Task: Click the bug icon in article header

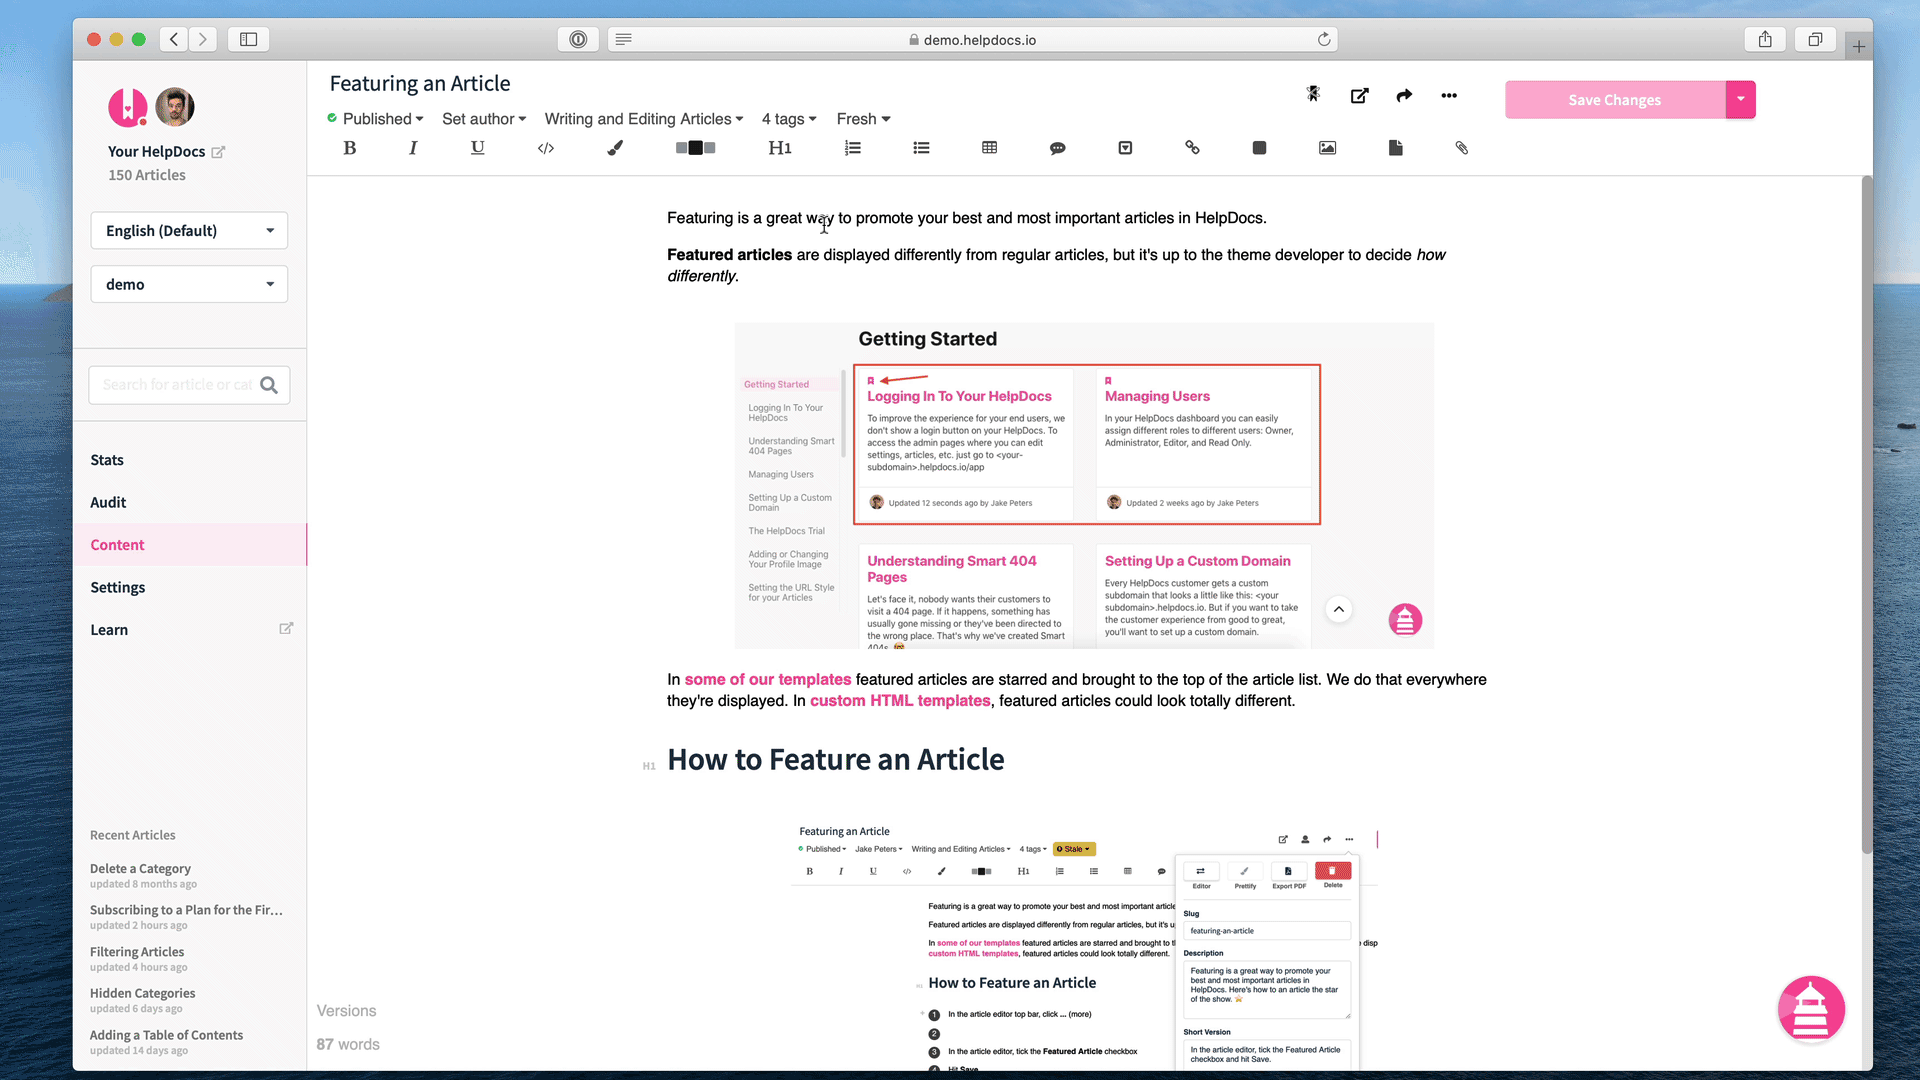Action: click(x=1313, y=94)
